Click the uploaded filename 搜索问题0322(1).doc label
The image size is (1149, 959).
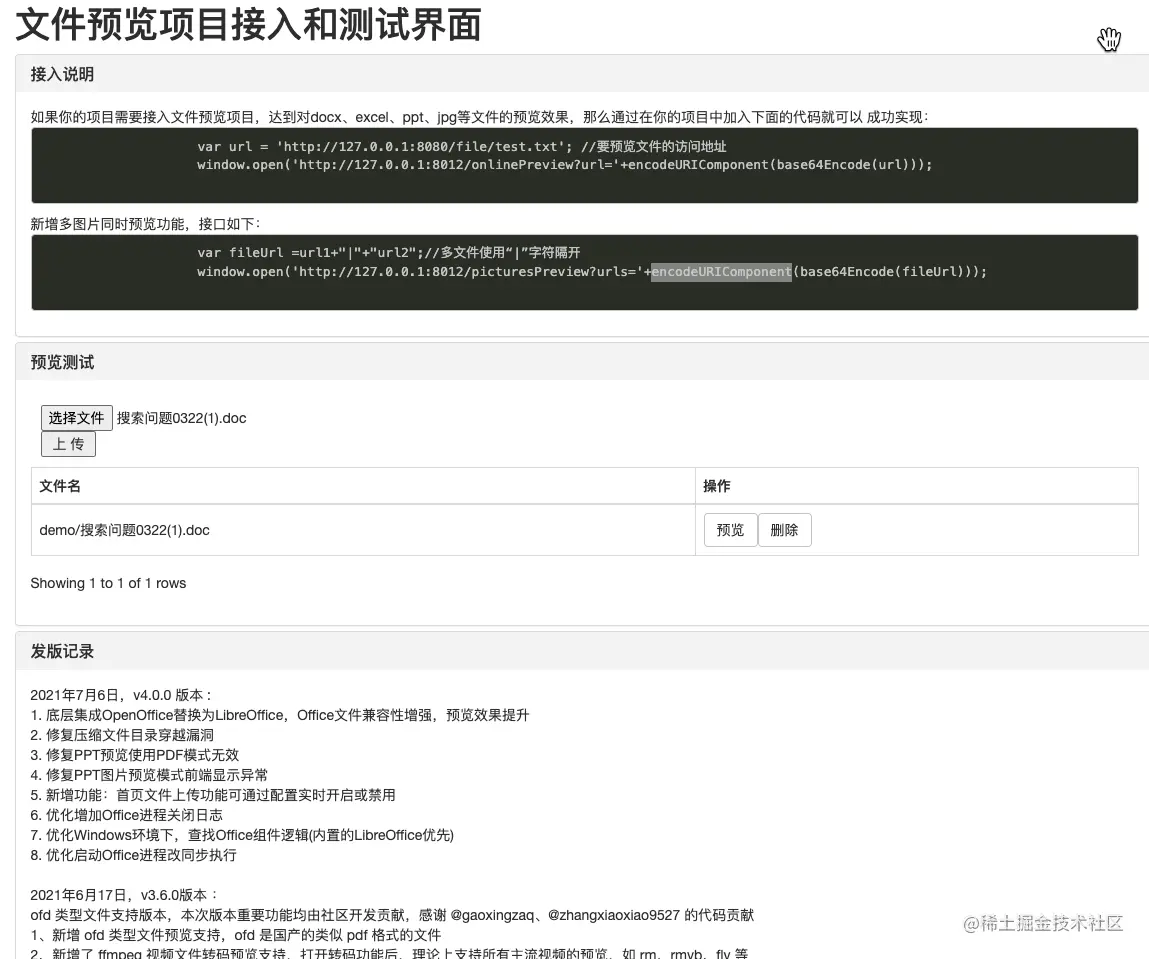181,418
